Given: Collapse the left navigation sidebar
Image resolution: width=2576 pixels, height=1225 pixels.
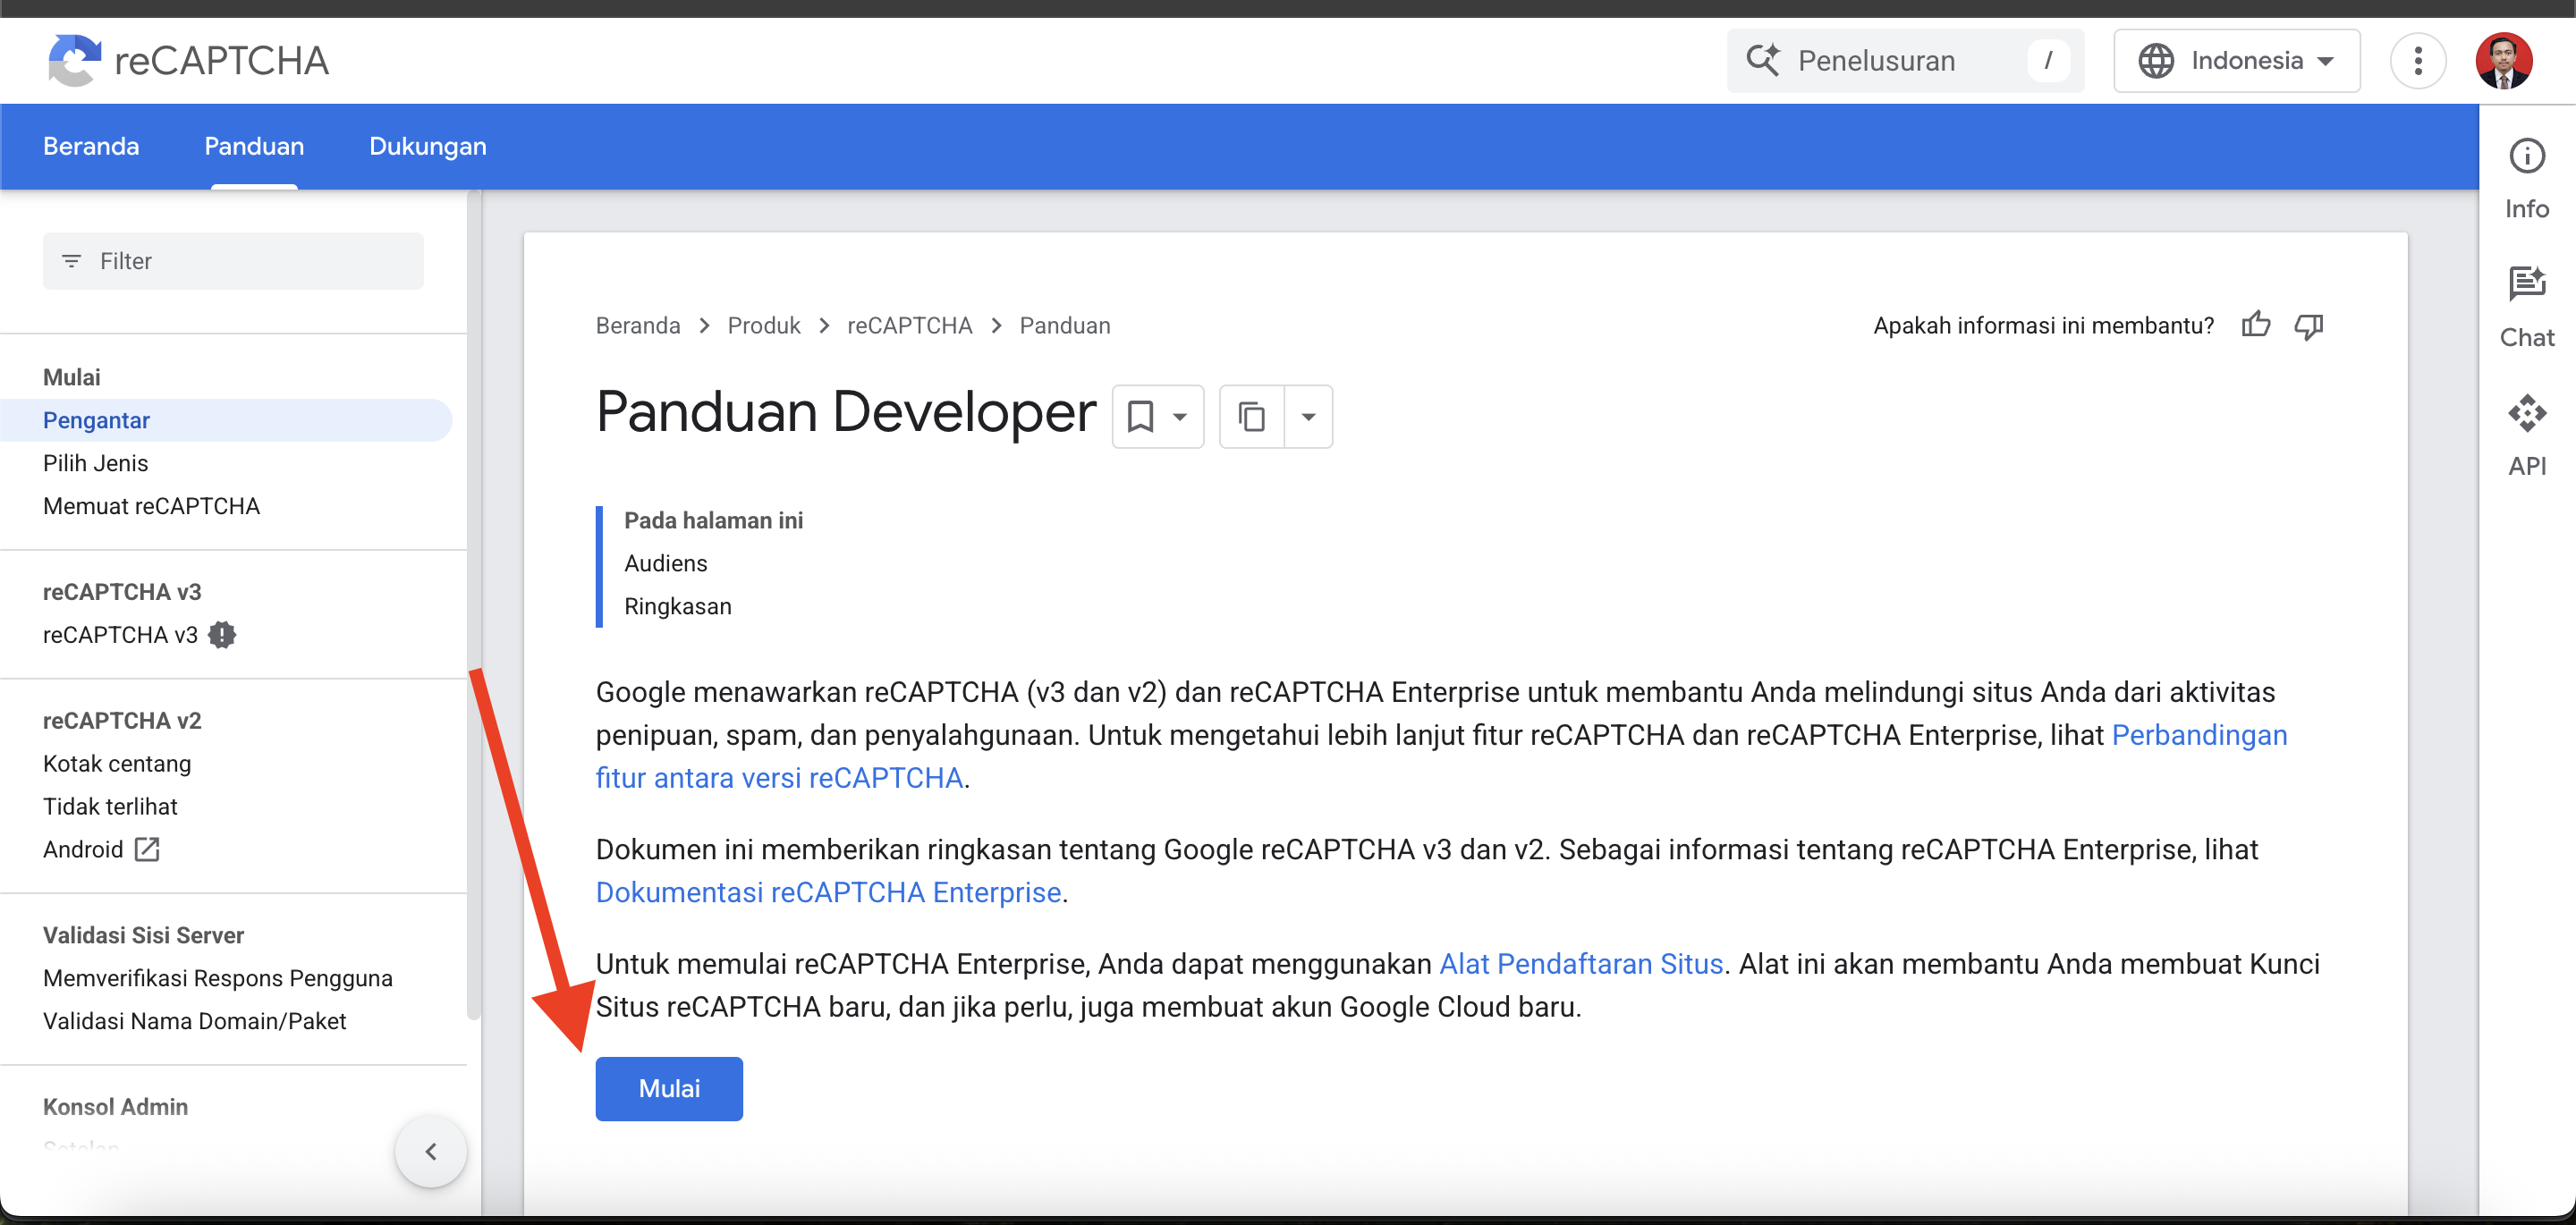Looking at the screenshot, I should [431, 1151].
